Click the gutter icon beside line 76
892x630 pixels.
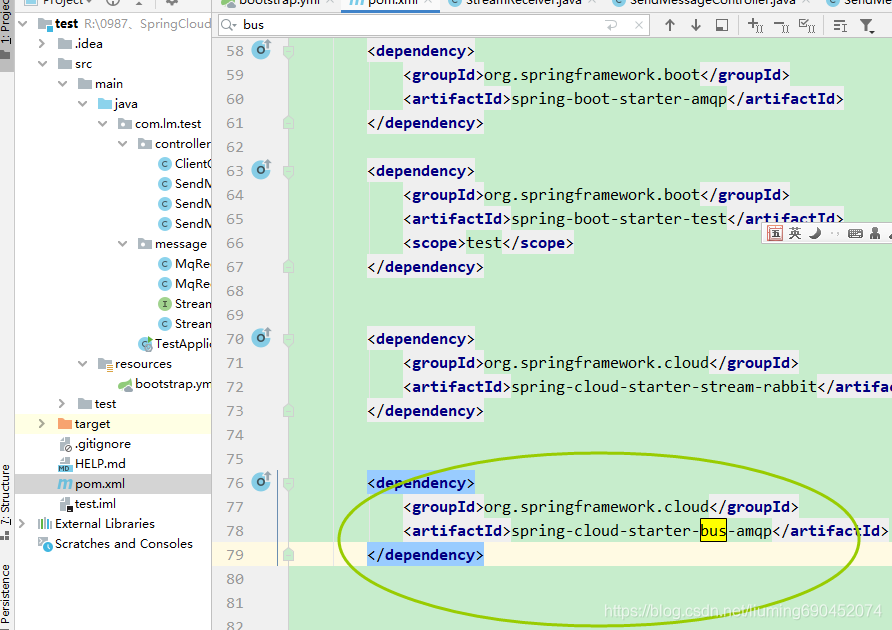261,482
